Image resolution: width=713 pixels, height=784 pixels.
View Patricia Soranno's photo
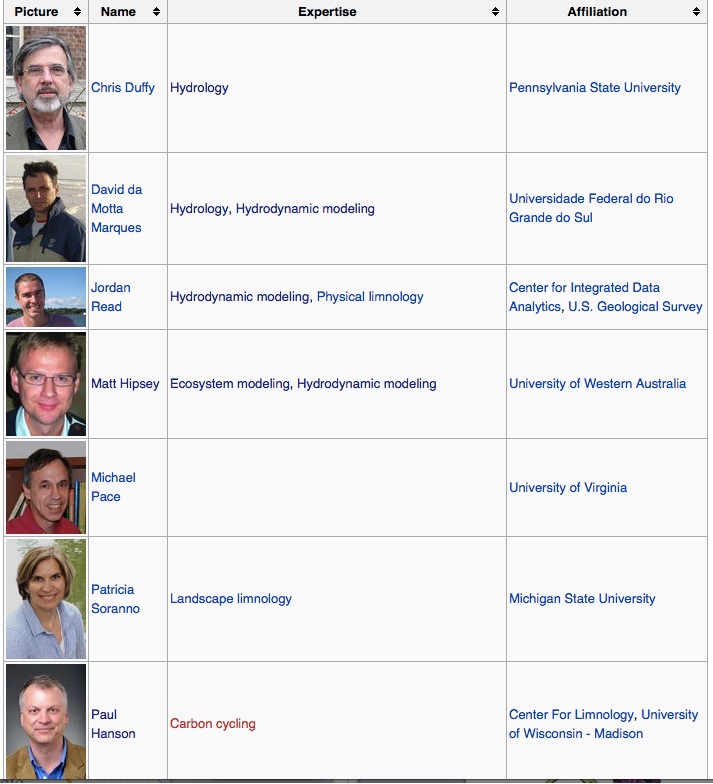coord(46,599)
